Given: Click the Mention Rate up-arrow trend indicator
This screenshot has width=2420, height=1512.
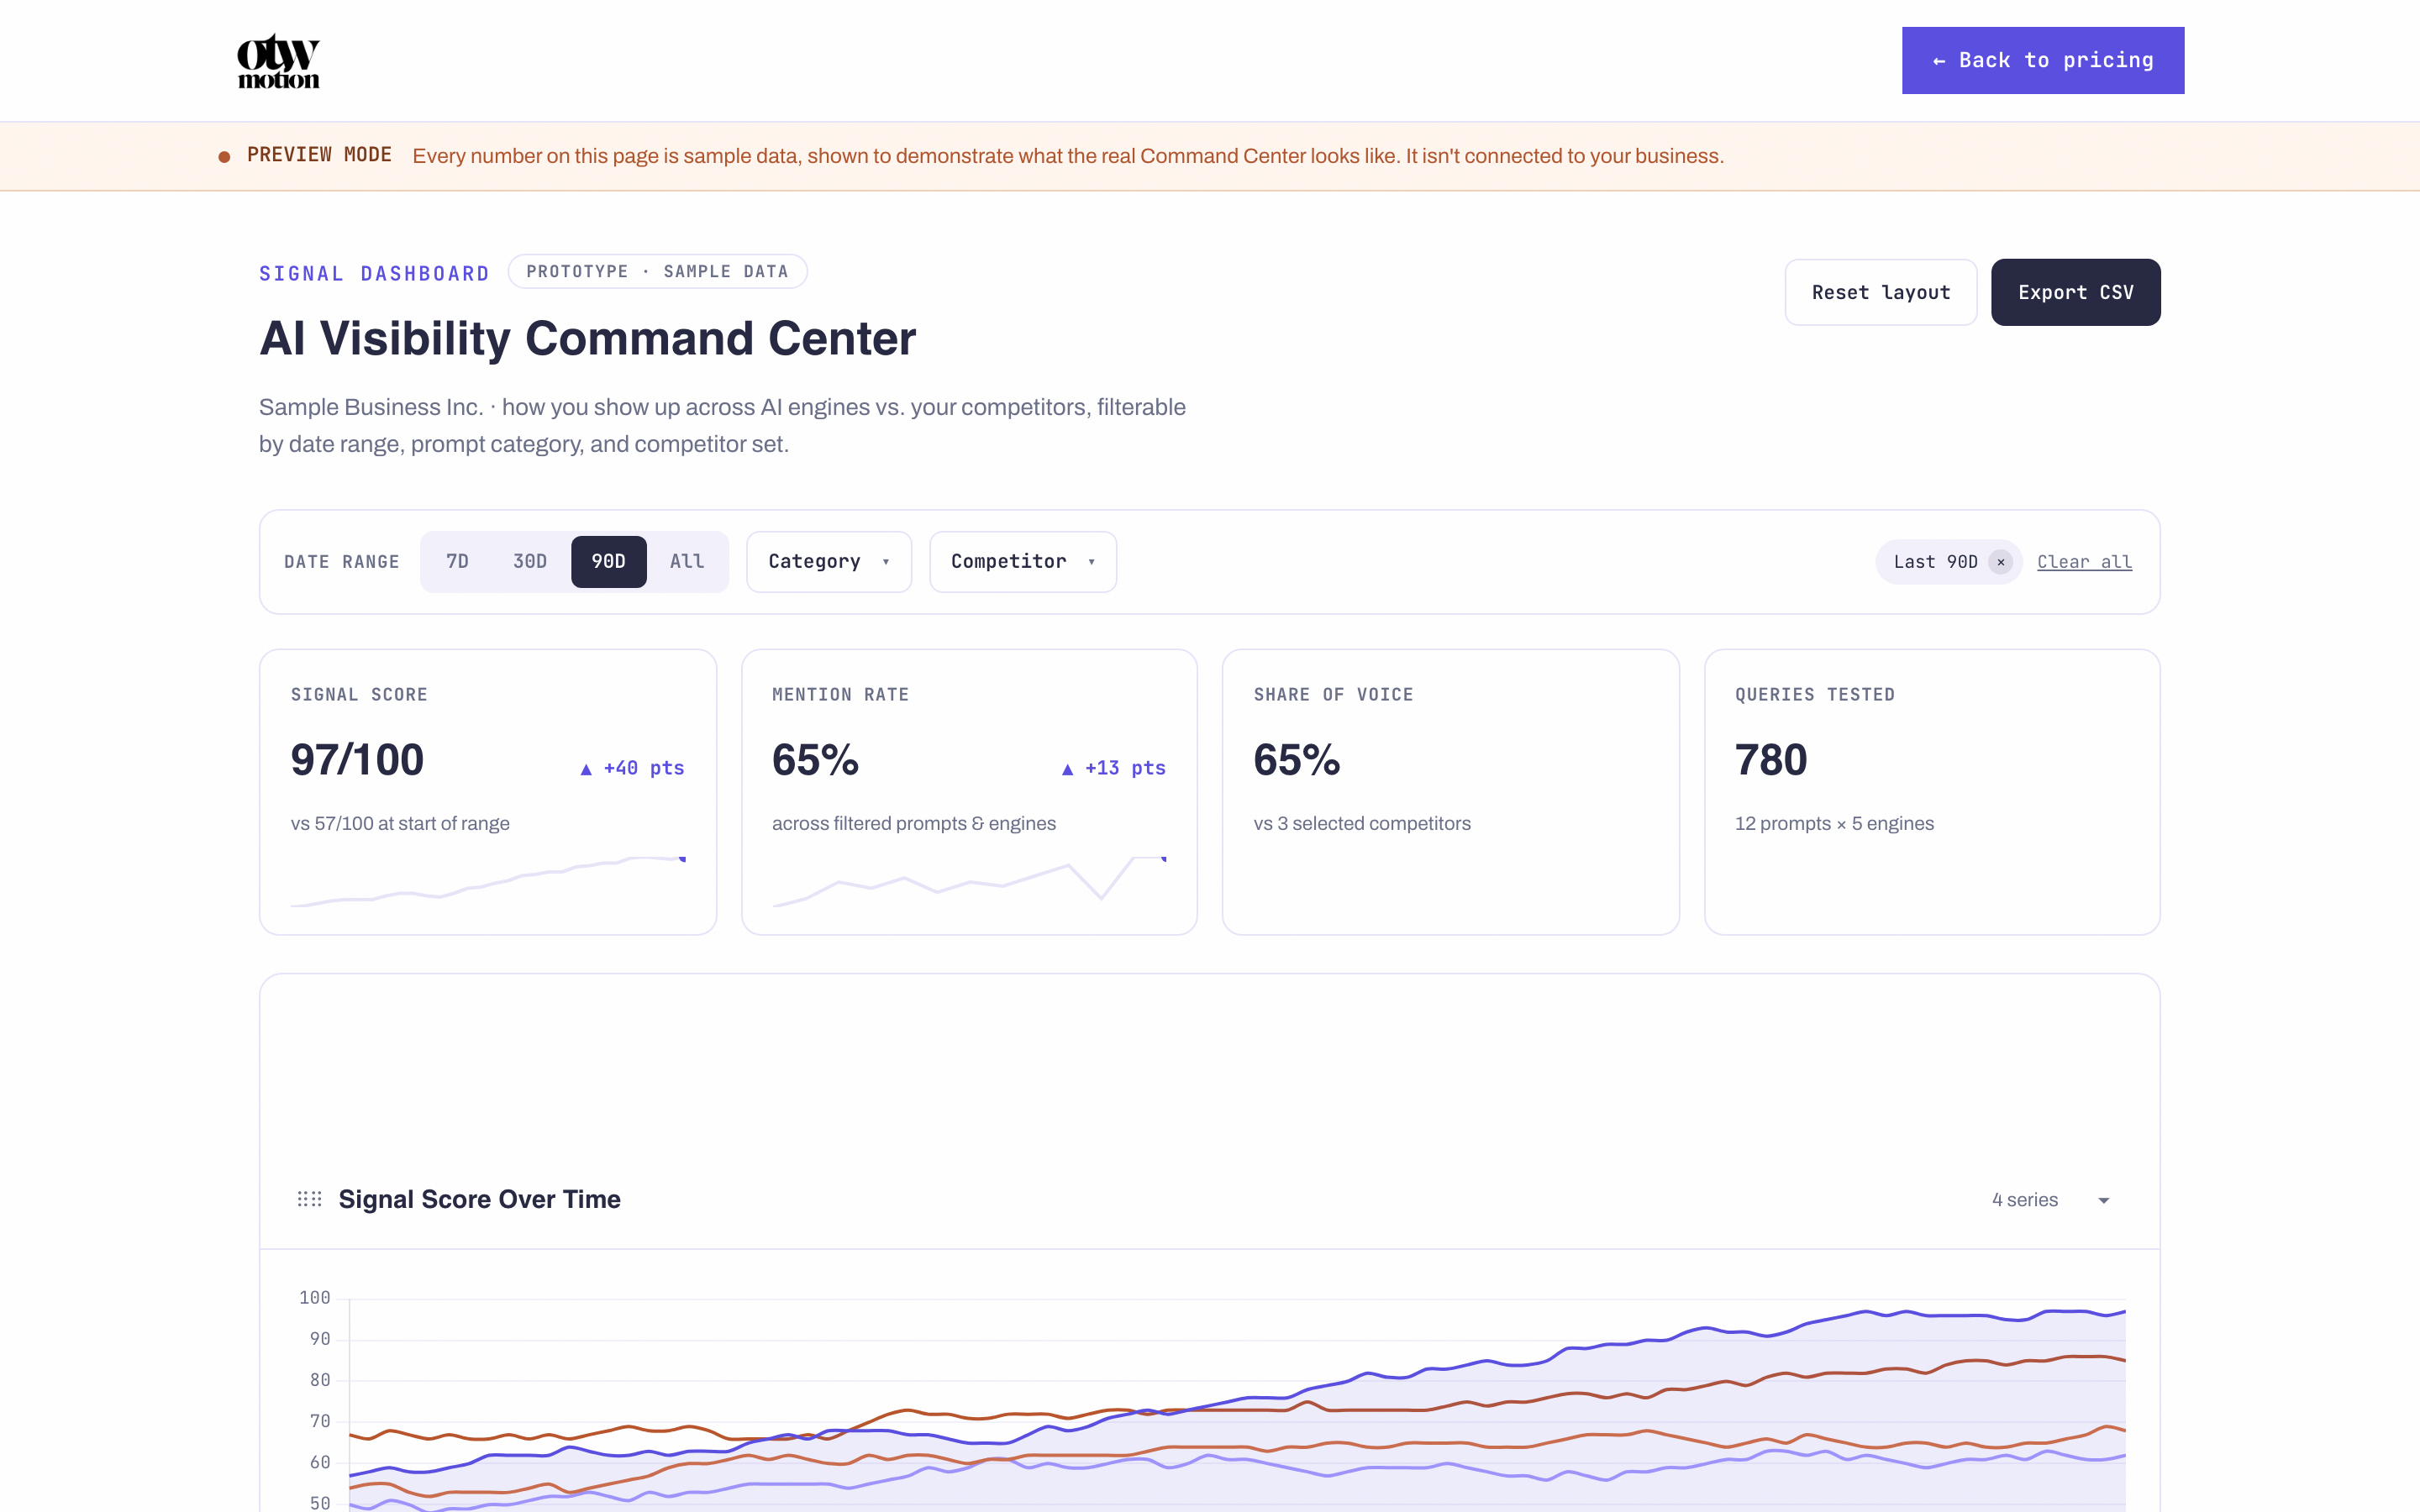Looking at the screenshot, I should pyautogui.click(x=1067, y=769).
